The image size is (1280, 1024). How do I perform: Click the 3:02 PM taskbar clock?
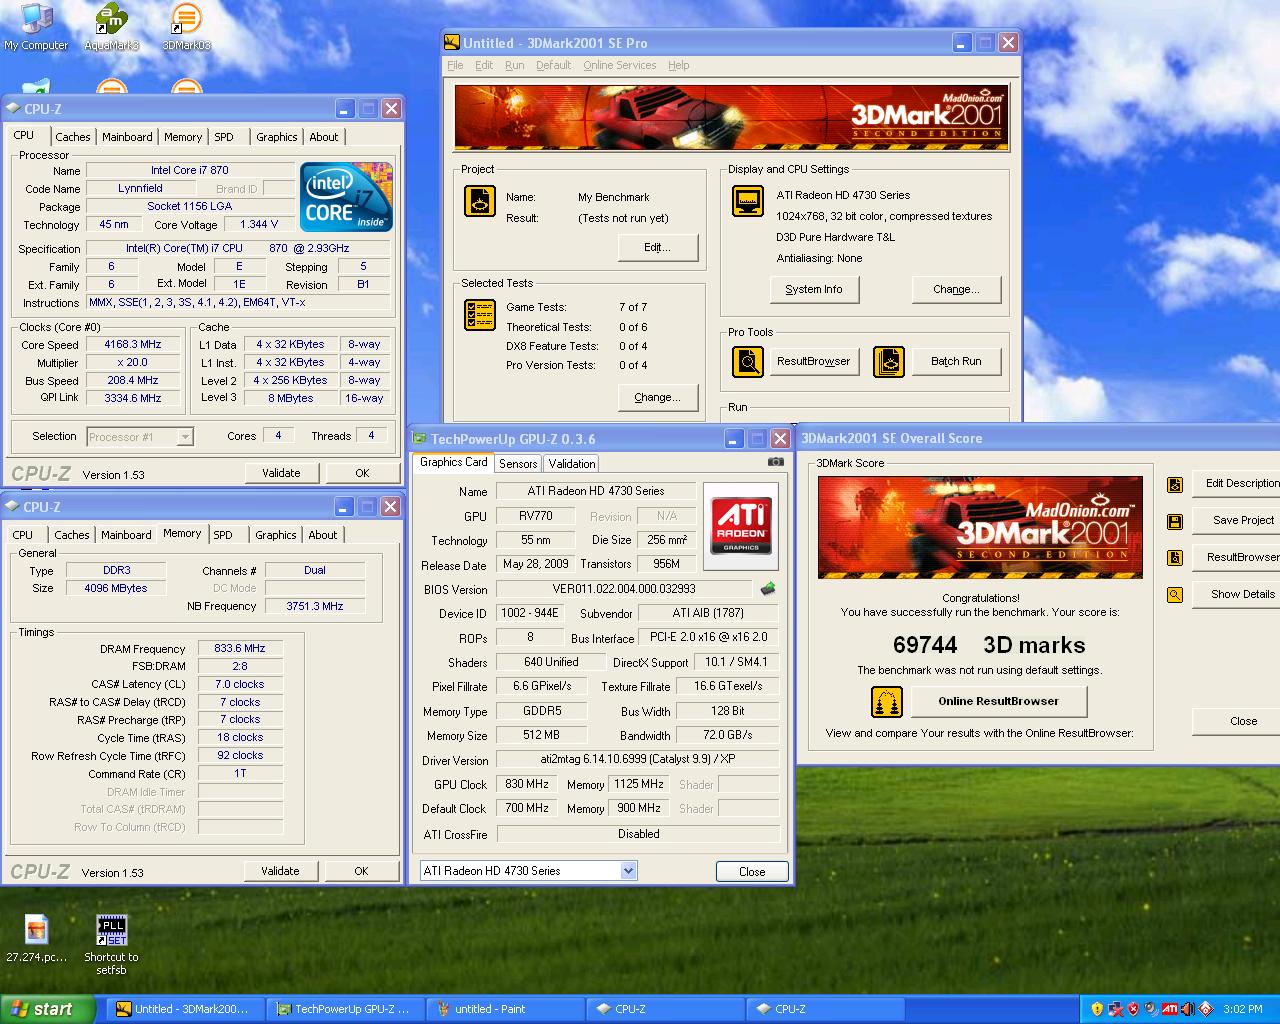pos(1242,1009)
